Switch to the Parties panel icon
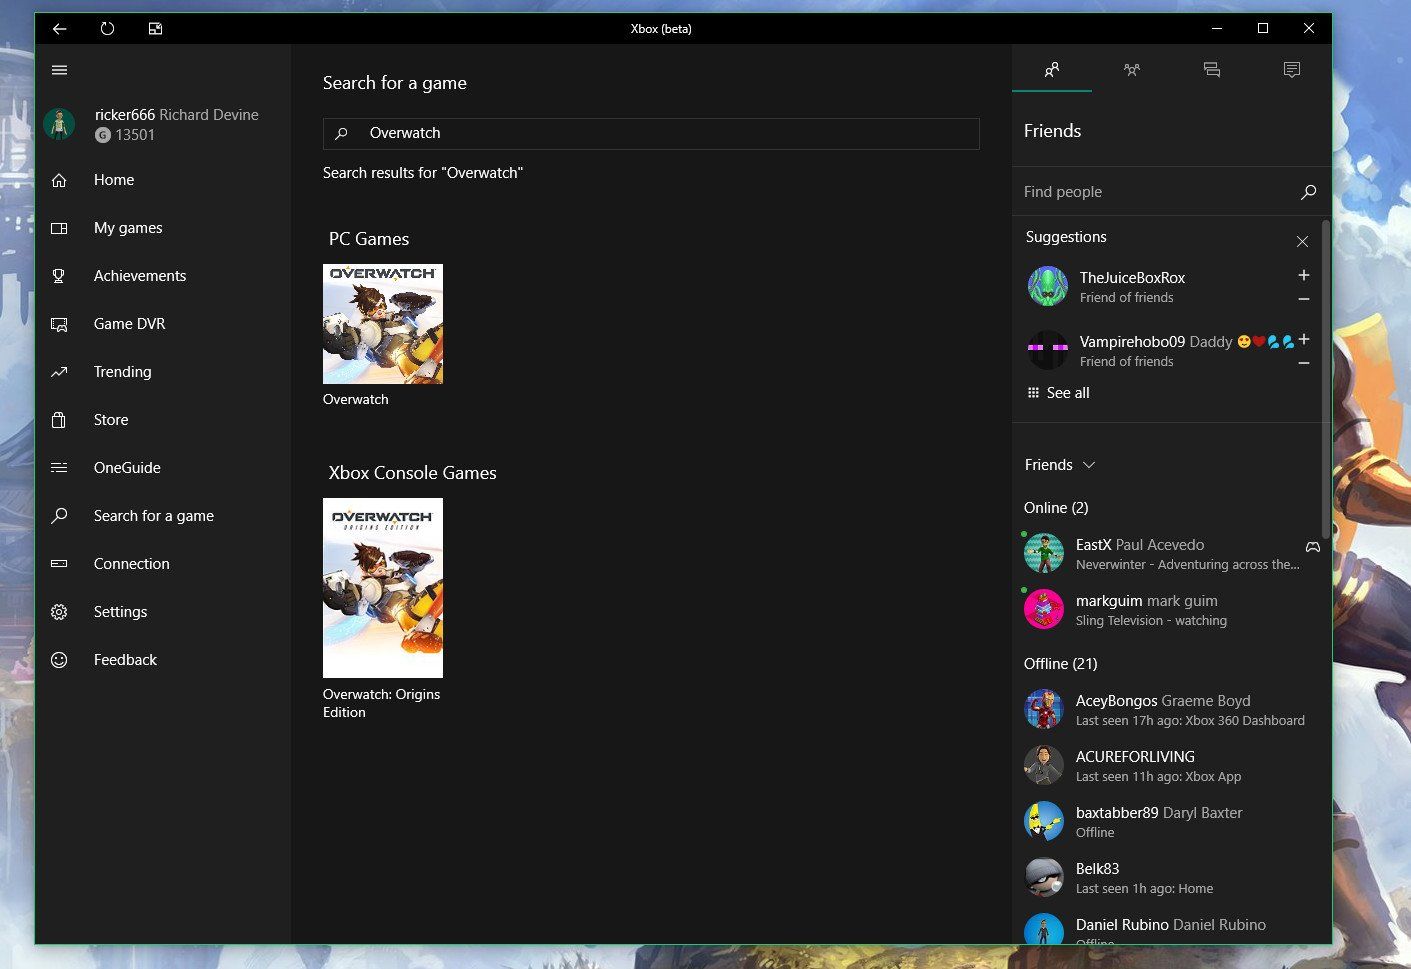This screenshot has width=1411, height=969. [1131, 70]
